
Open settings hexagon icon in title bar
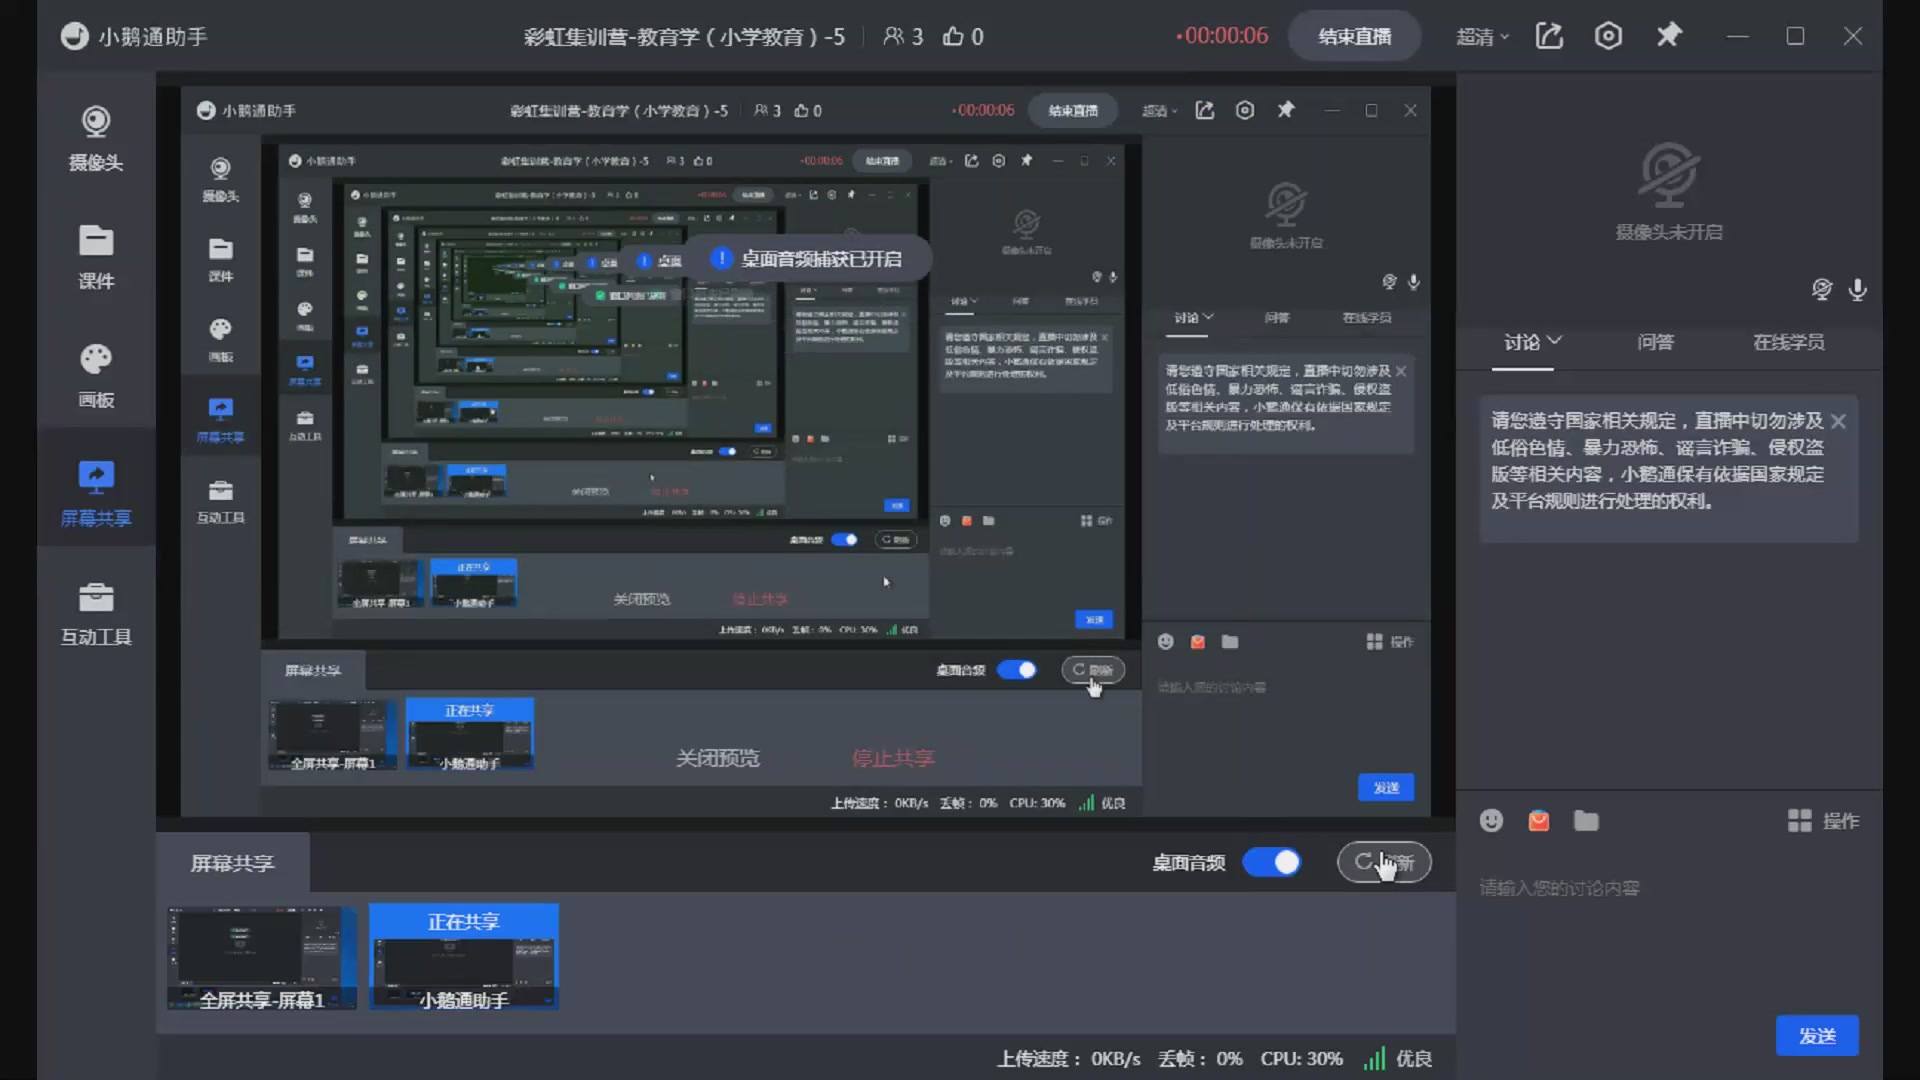click(x=1608, y=36)
